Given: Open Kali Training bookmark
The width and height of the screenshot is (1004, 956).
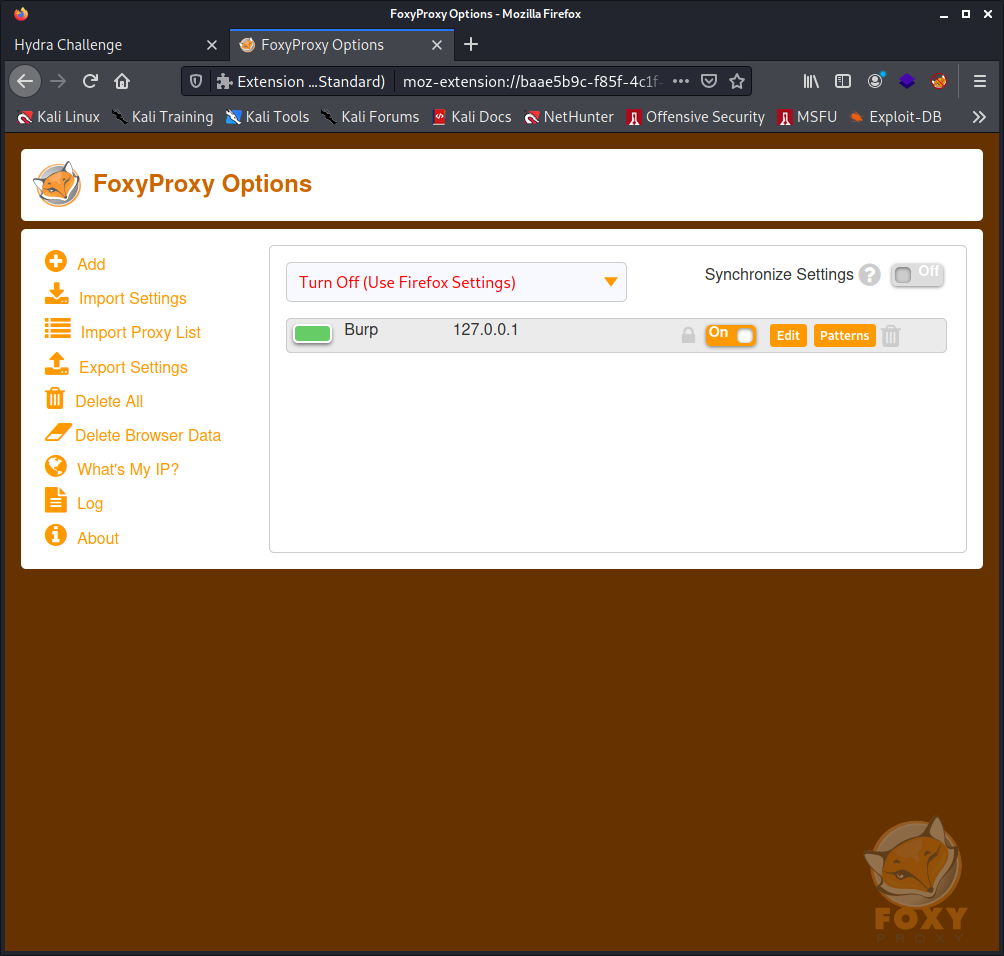Looking at the screenshot, I should coord(163,117).
